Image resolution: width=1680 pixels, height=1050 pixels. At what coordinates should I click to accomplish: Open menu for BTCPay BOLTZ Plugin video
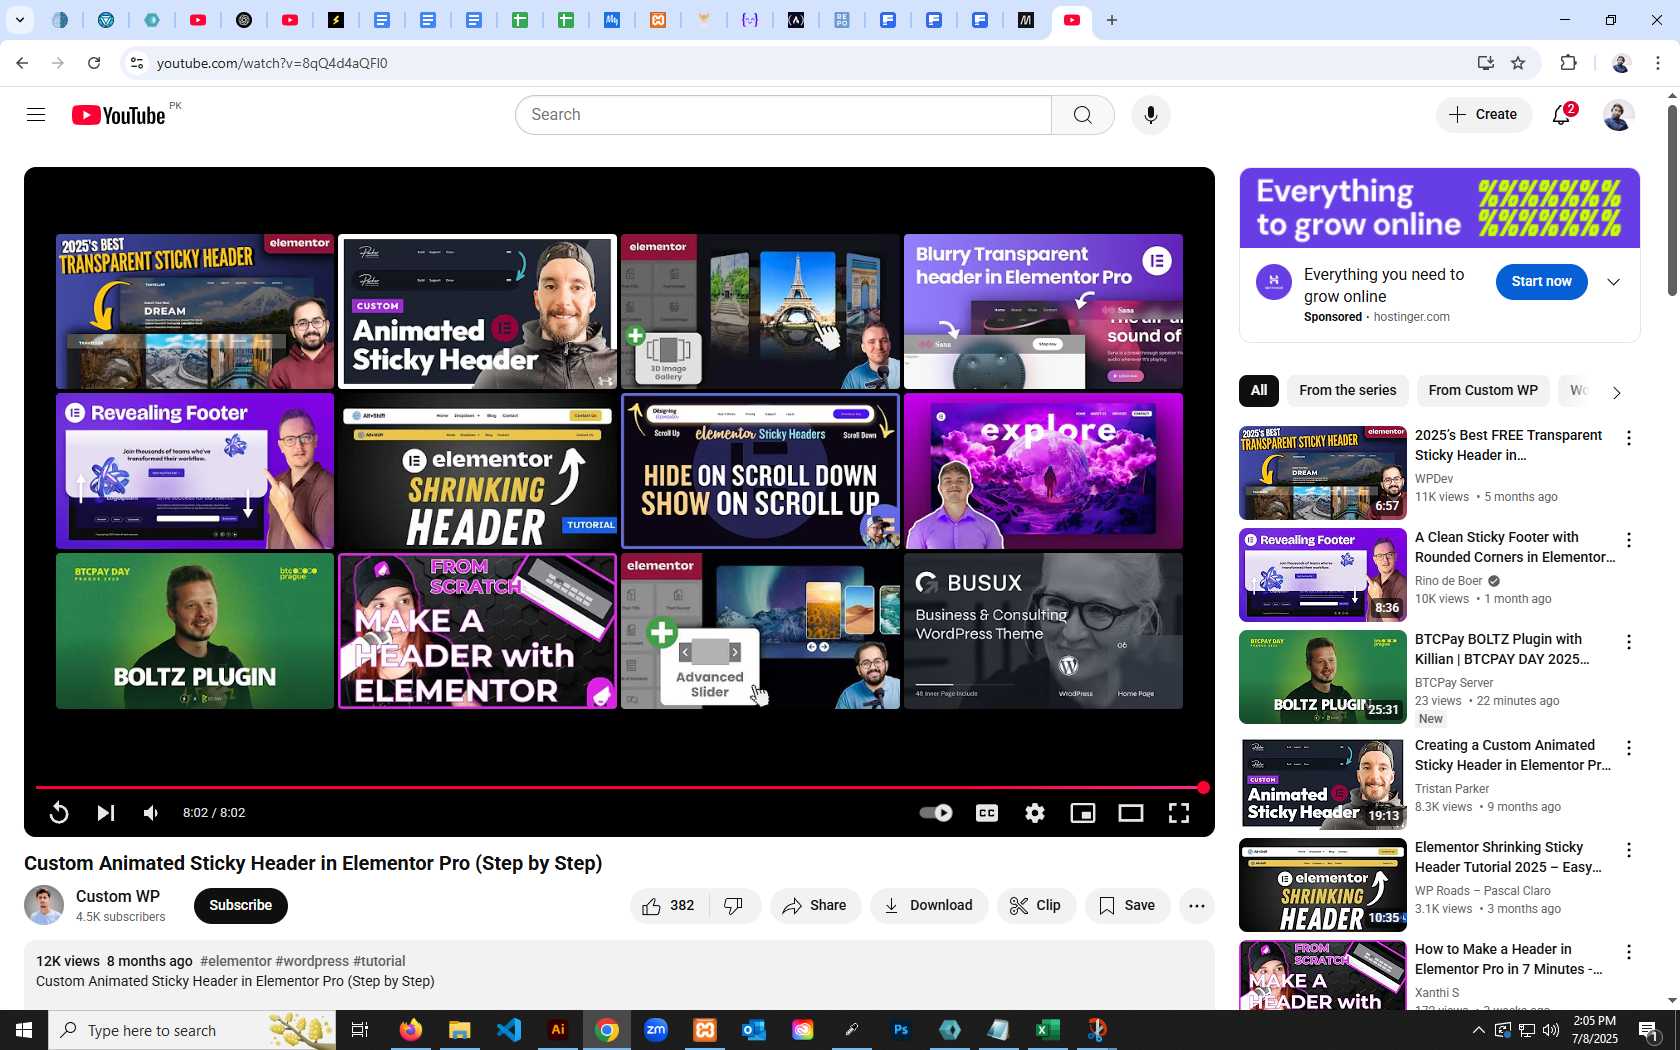tap(1629, 642)
